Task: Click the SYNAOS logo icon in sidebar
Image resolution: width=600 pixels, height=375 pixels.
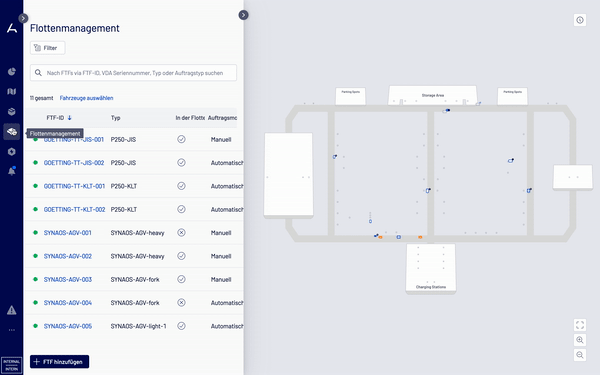Action: pyautogui.click(x=12, y=28)
